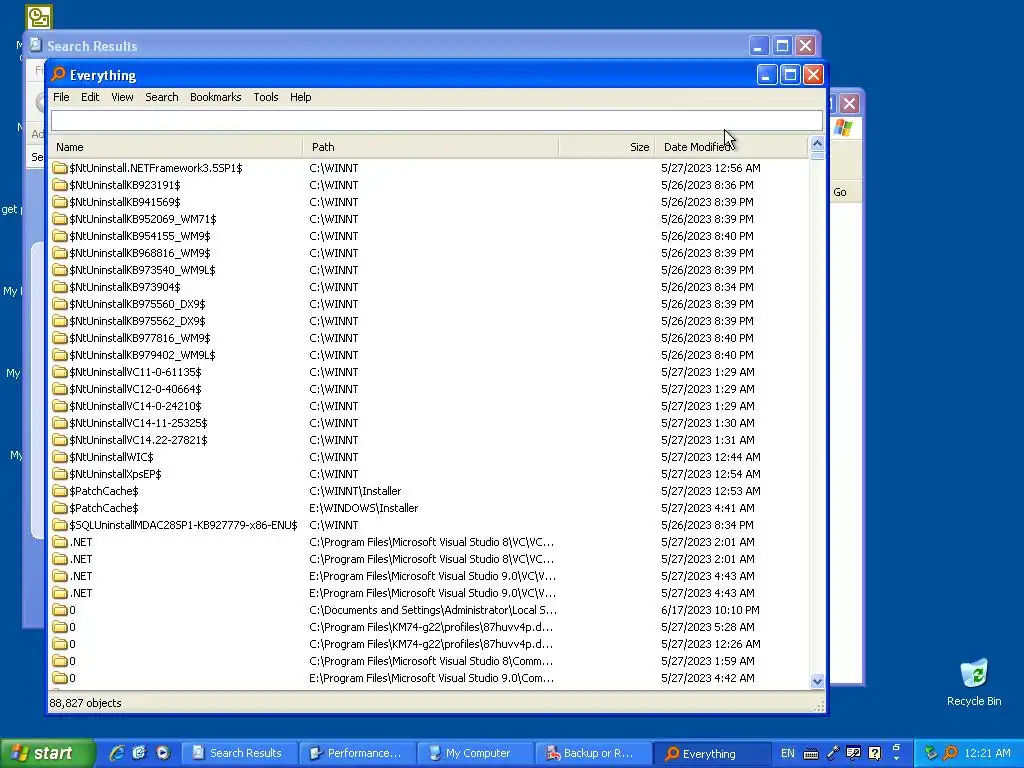
Task: Click the Everything taskbar button
Action: (x=711, y=753)
